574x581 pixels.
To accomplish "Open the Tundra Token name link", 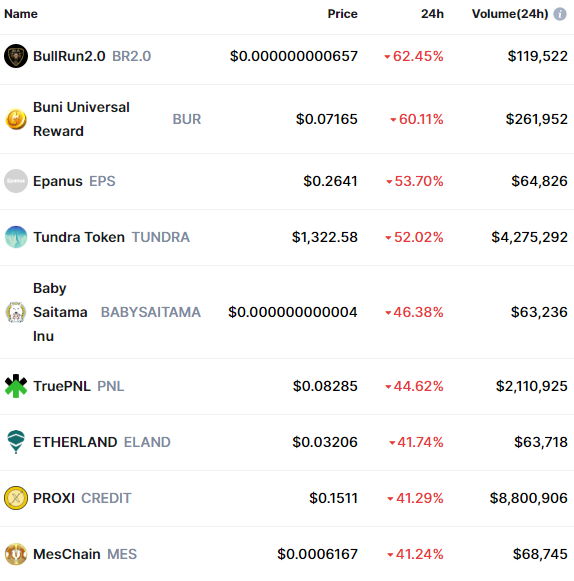I will [x=79, y=237].
